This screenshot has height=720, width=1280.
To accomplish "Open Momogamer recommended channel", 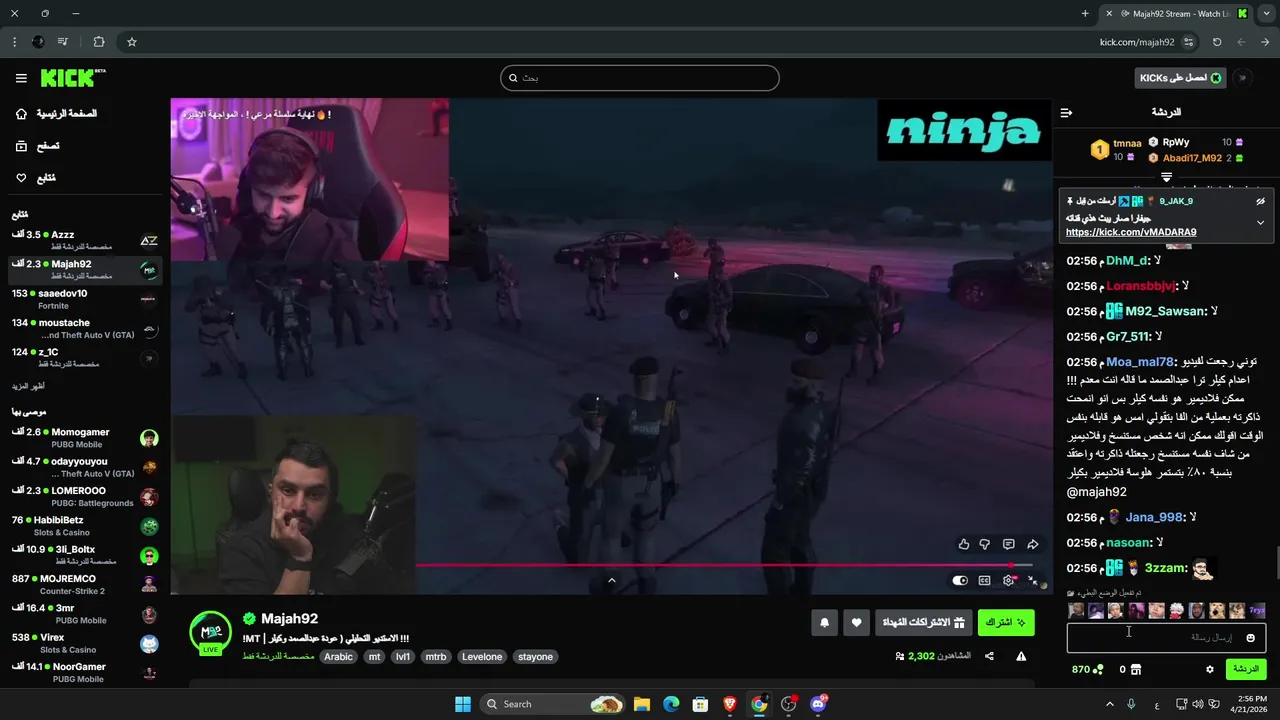I will [84, 438].
